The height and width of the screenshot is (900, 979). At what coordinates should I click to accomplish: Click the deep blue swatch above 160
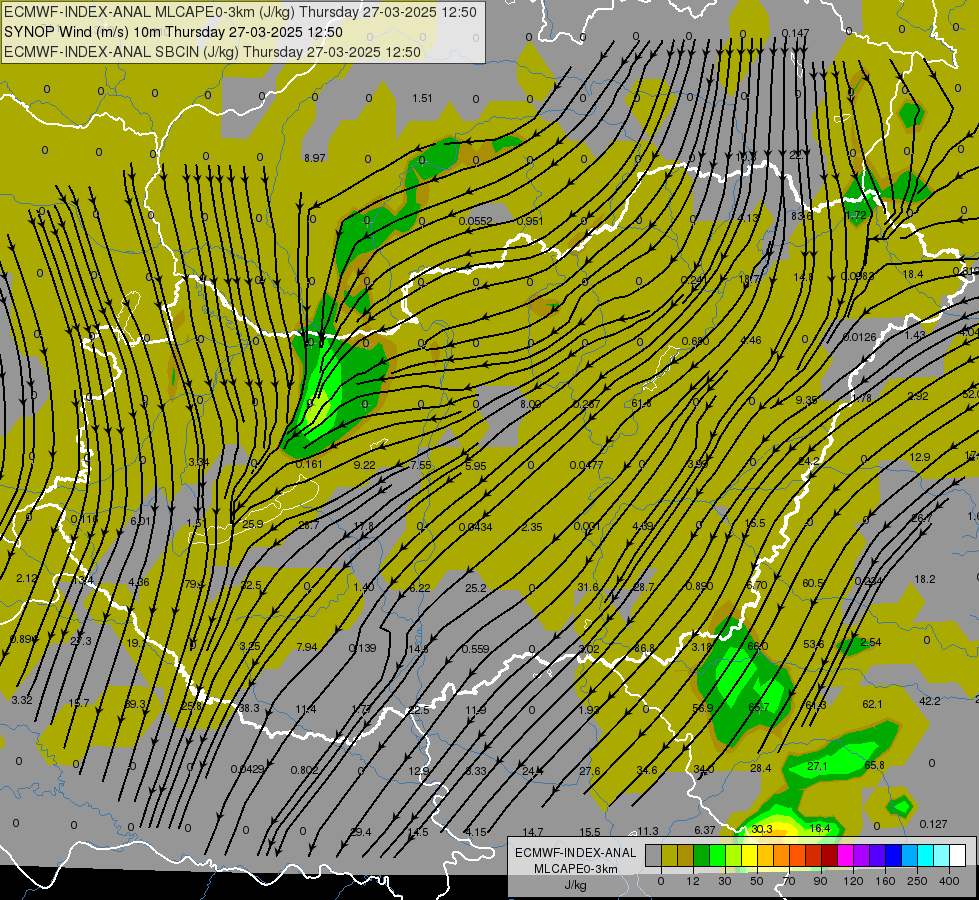(x=894, y=856)
